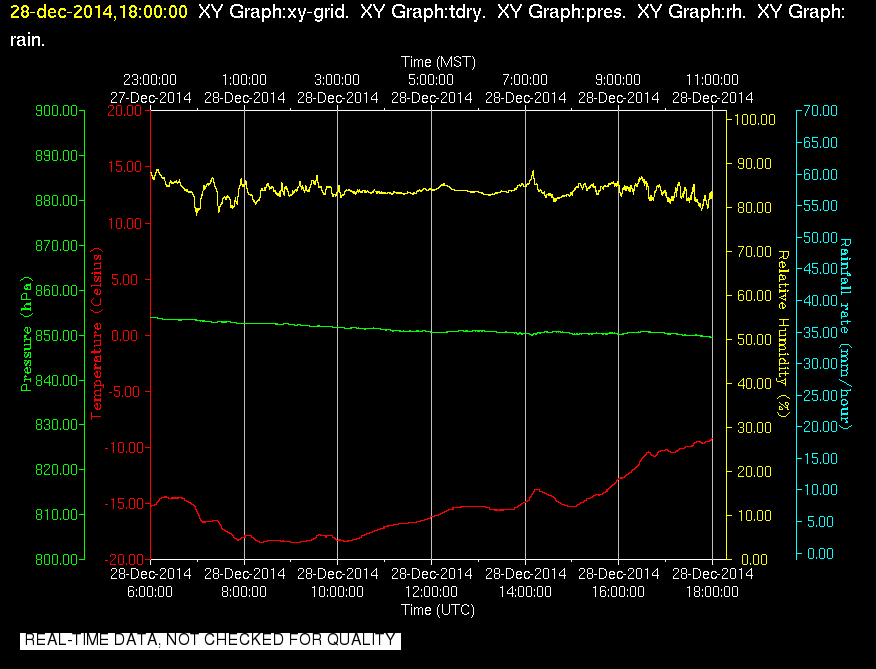Click the Relative Humidity (%) axis title
876x669 pixels.
[x=784, y=334]
